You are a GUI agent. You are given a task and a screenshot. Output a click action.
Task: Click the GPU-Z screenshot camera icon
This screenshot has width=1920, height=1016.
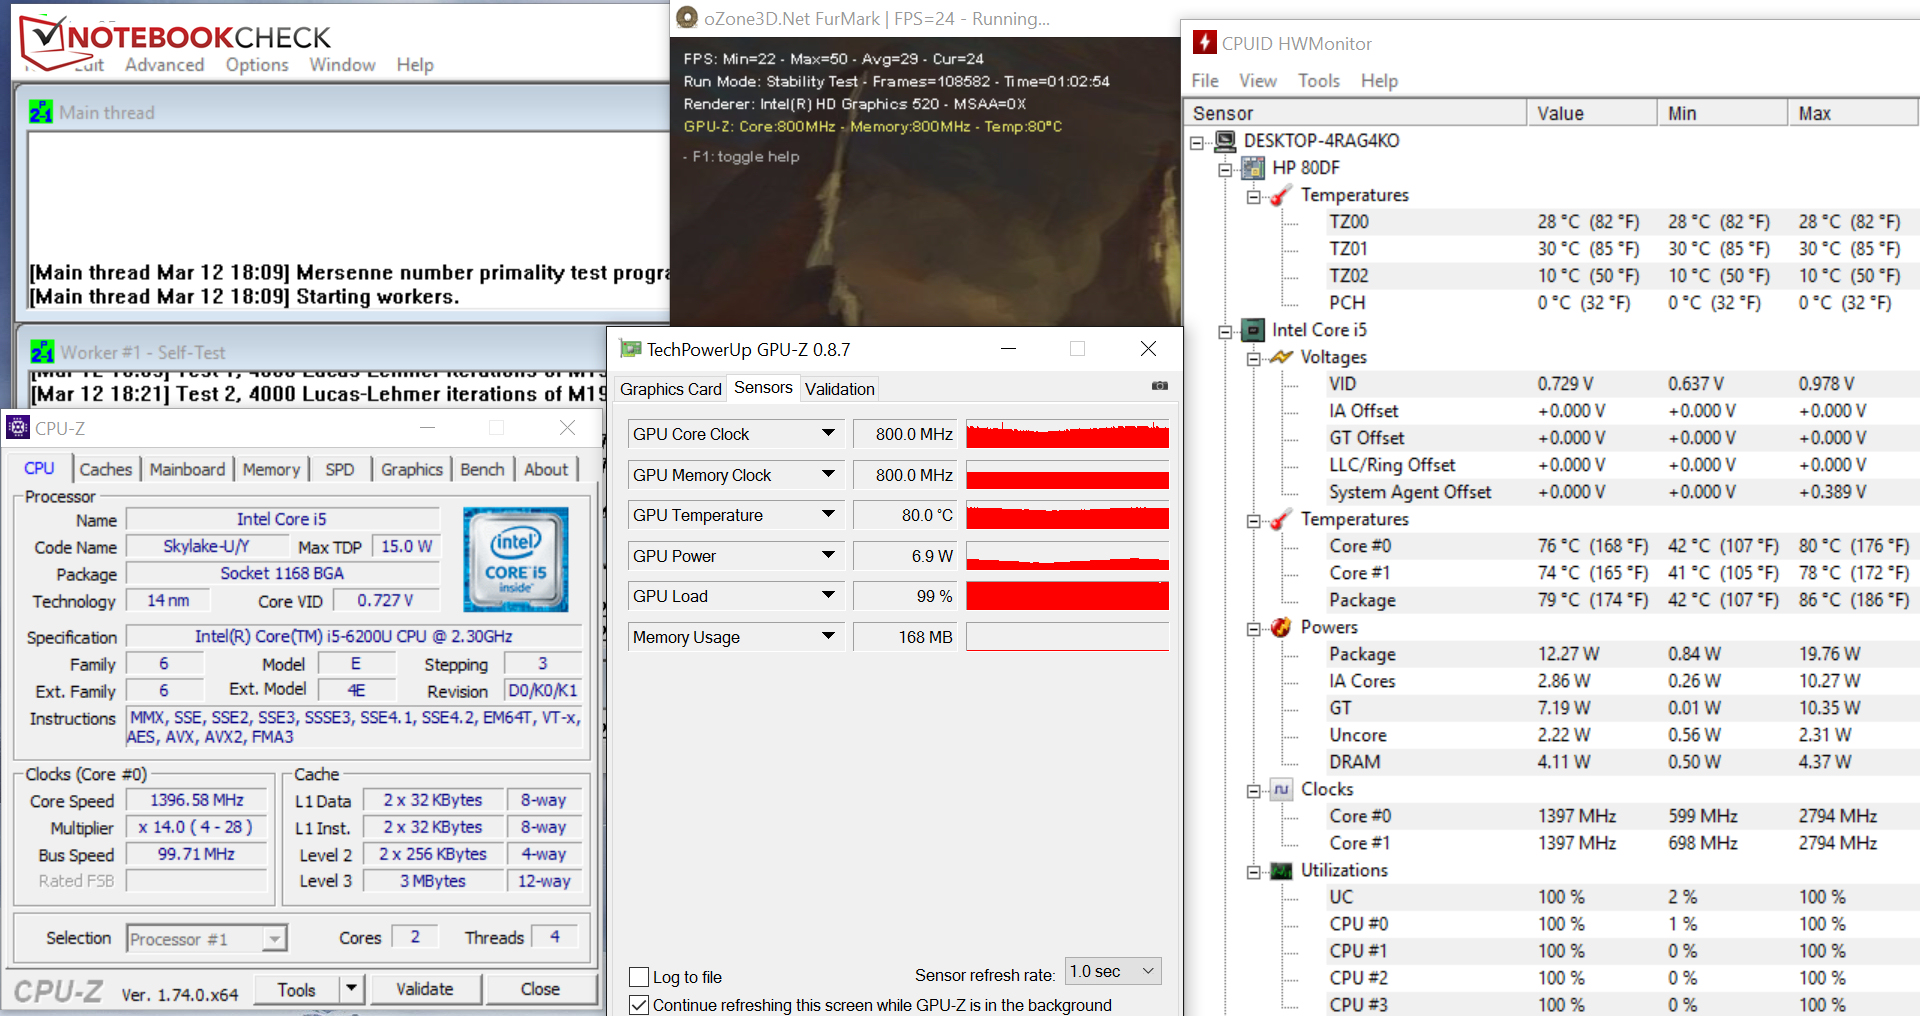coord(1159,386)
